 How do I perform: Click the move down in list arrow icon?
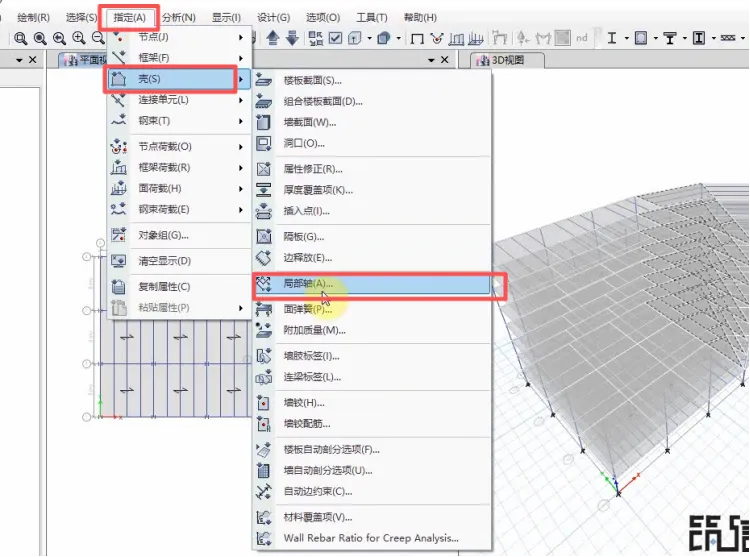click(x=292, y=38)
